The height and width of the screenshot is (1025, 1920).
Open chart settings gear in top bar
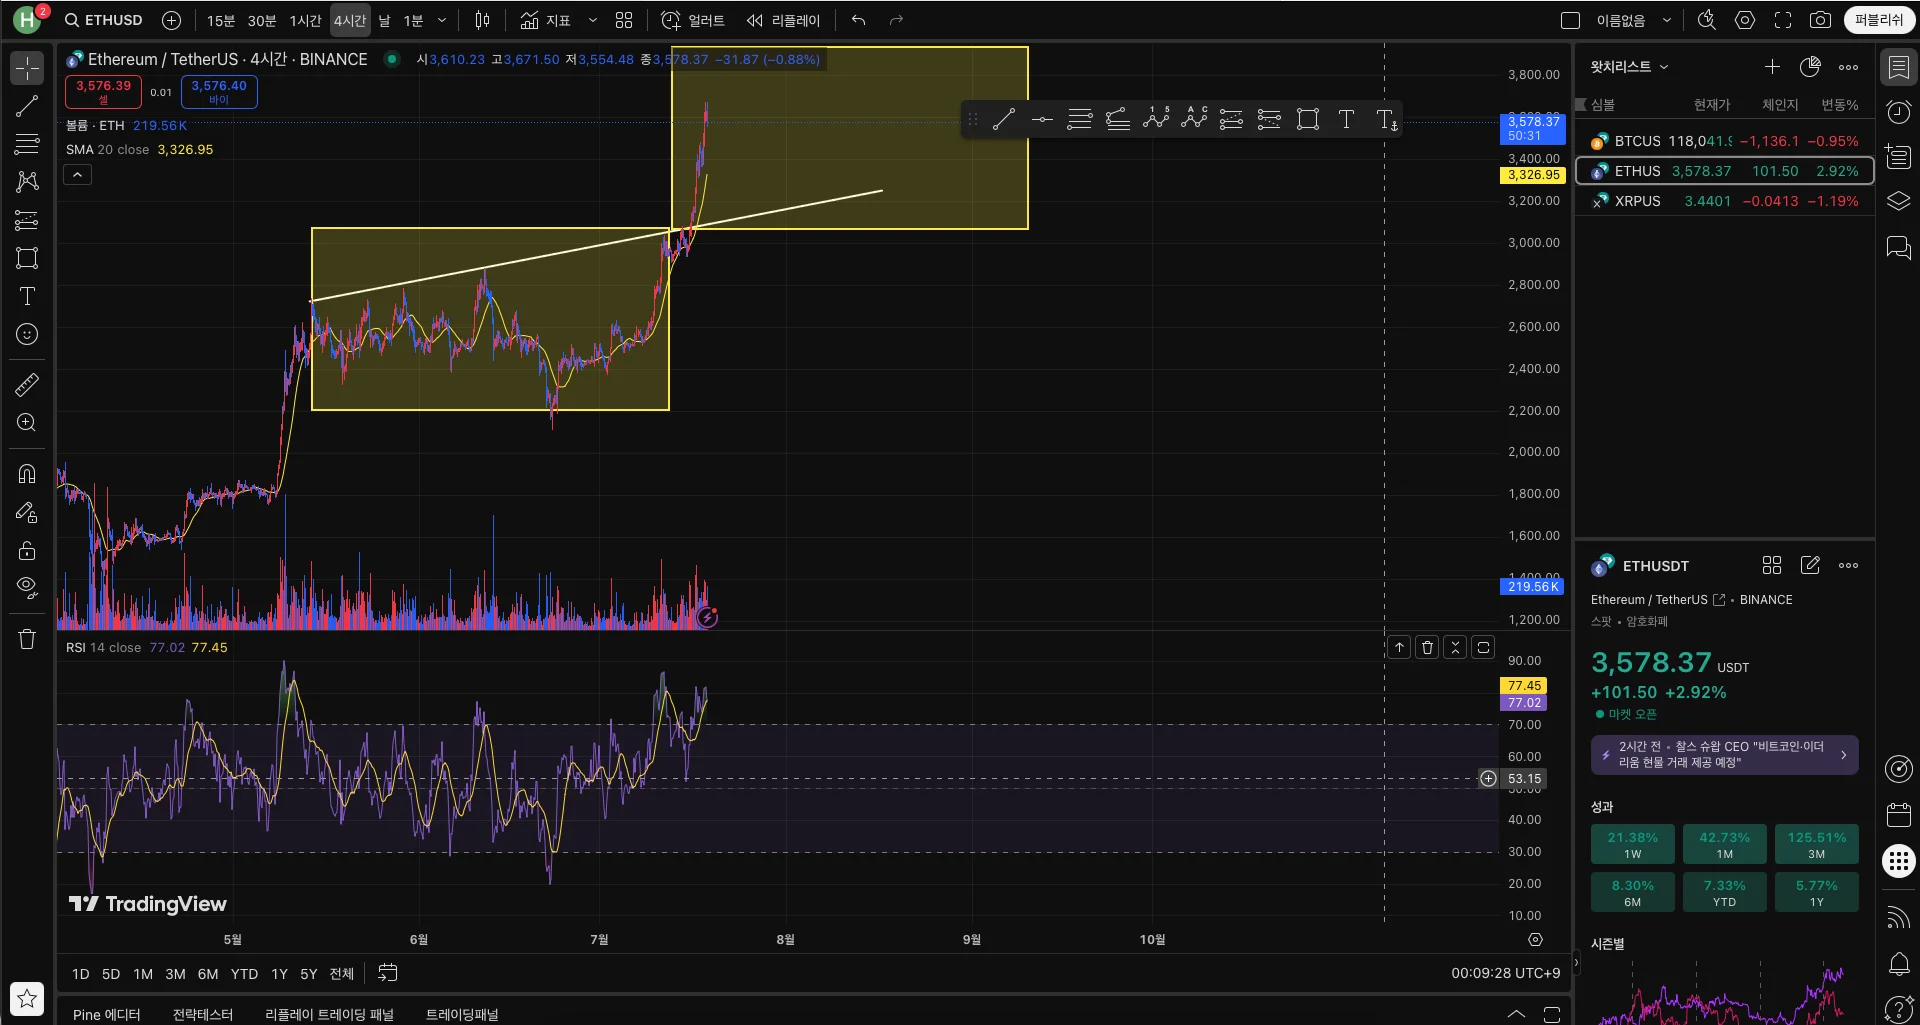[1745, 20]
